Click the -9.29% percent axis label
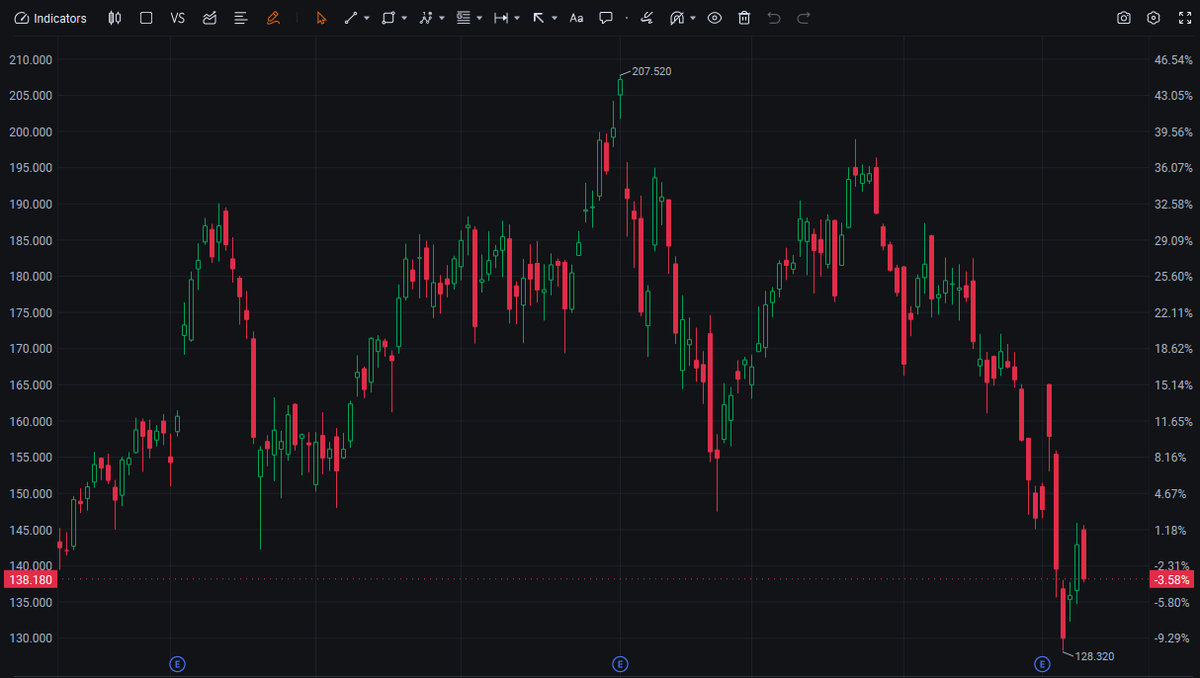 click(x=1172, y=638)
